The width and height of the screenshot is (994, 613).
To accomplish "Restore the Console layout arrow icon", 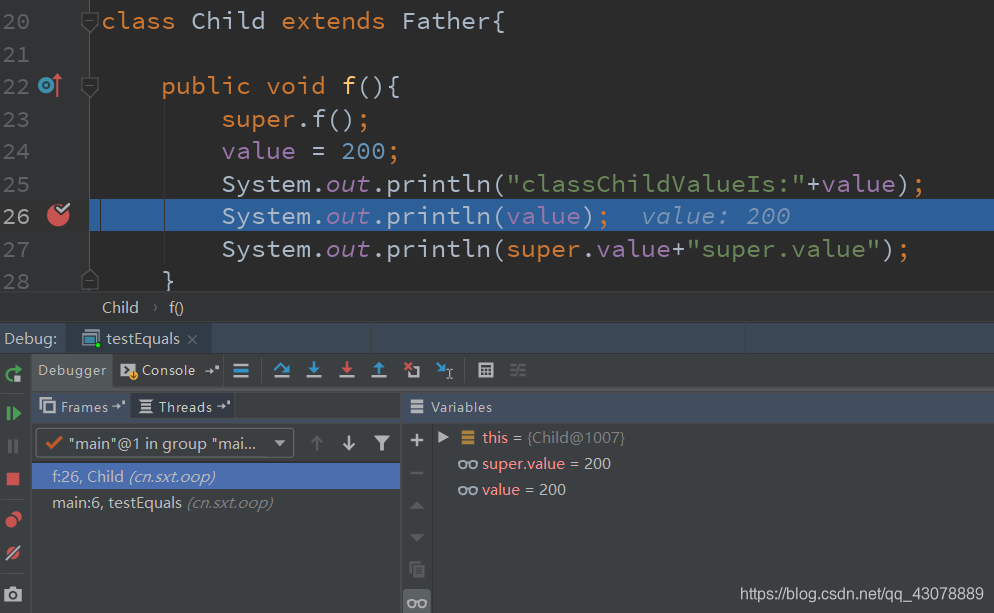I will pyautogui.click(x=212, y=370).
